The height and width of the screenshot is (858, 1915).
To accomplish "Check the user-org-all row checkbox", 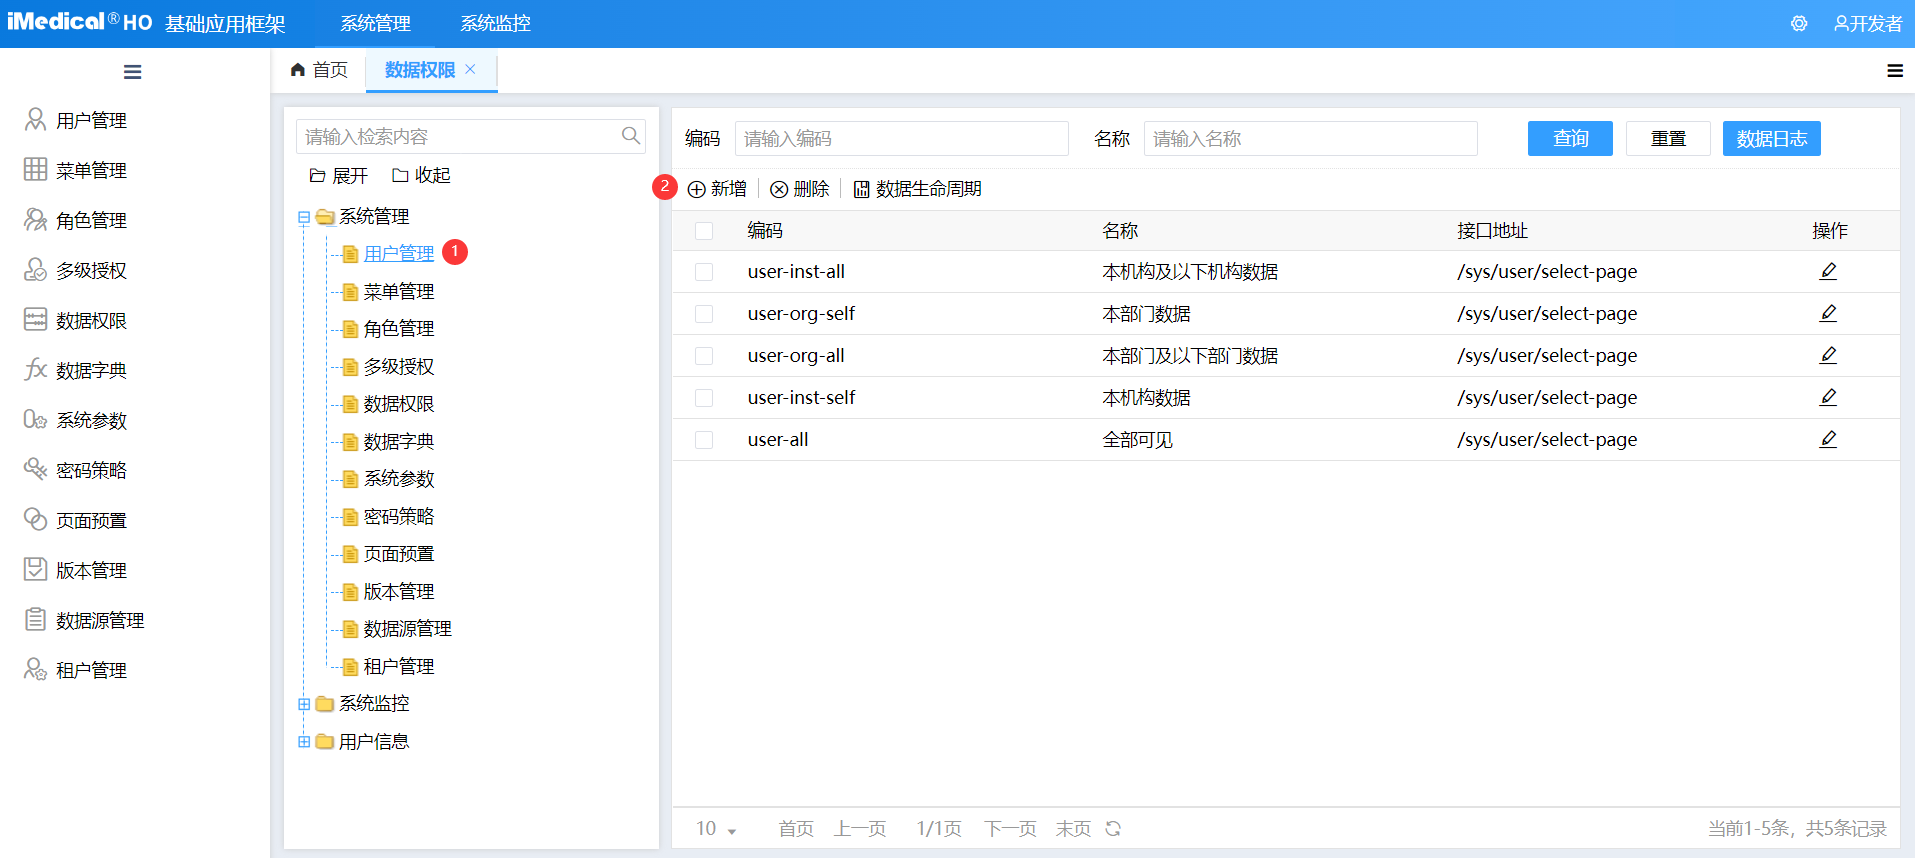I will (x=704, y=356).
